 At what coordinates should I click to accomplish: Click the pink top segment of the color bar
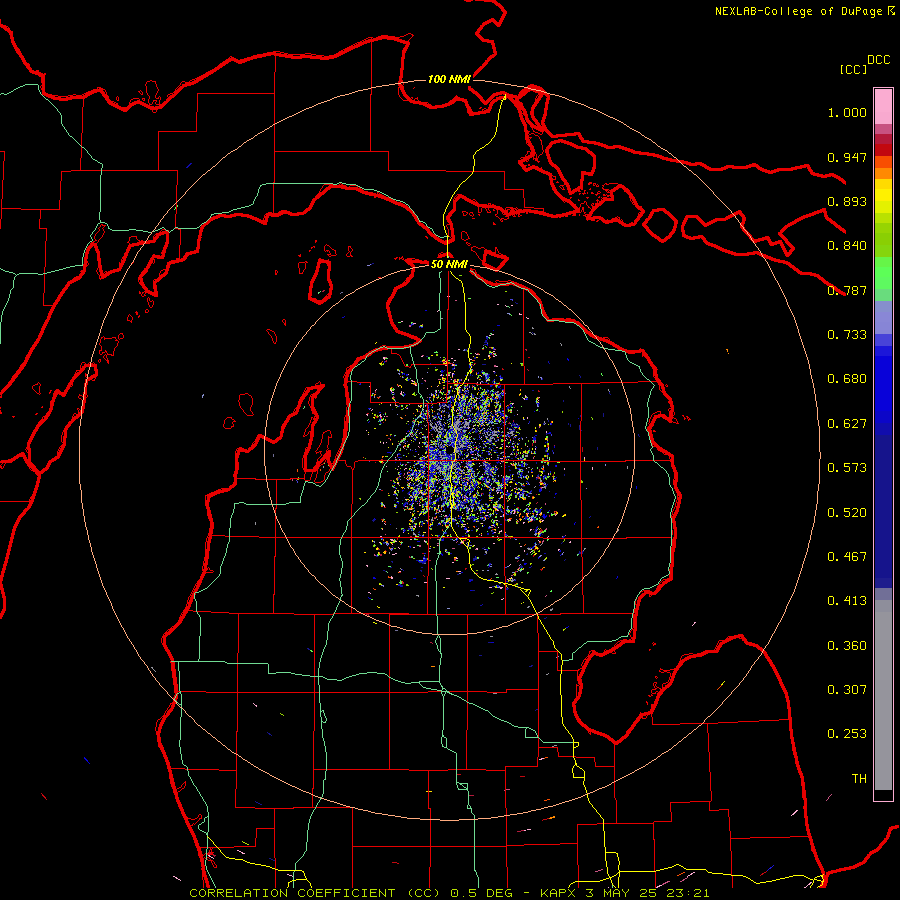[x=883, y=107]
